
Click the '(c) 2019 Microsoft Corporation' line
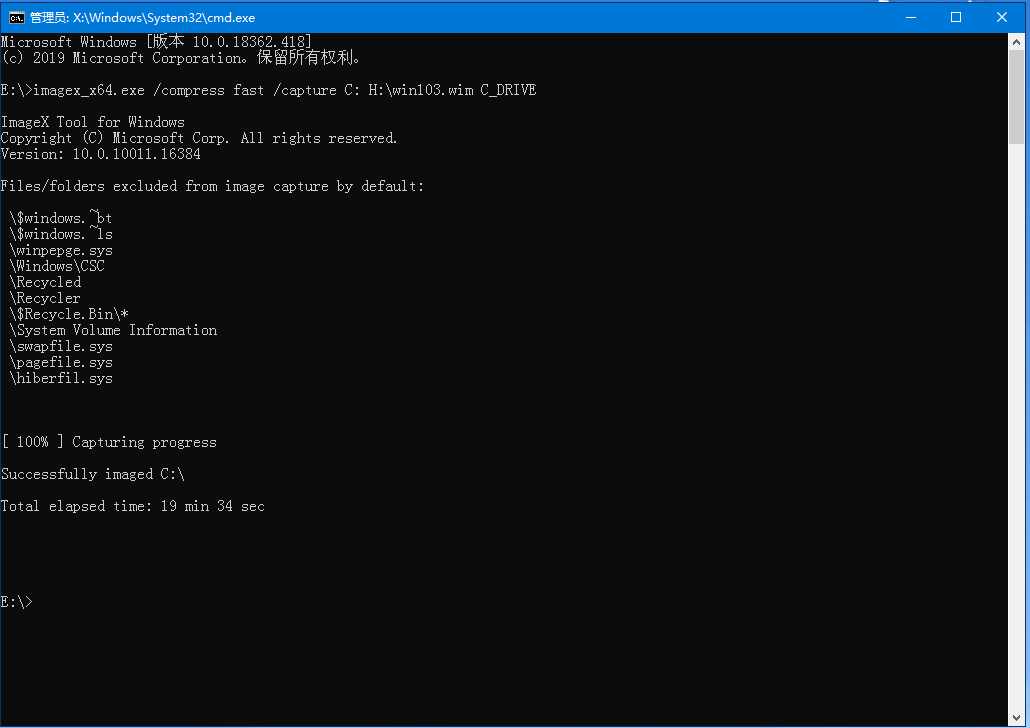tap(181, 58)
